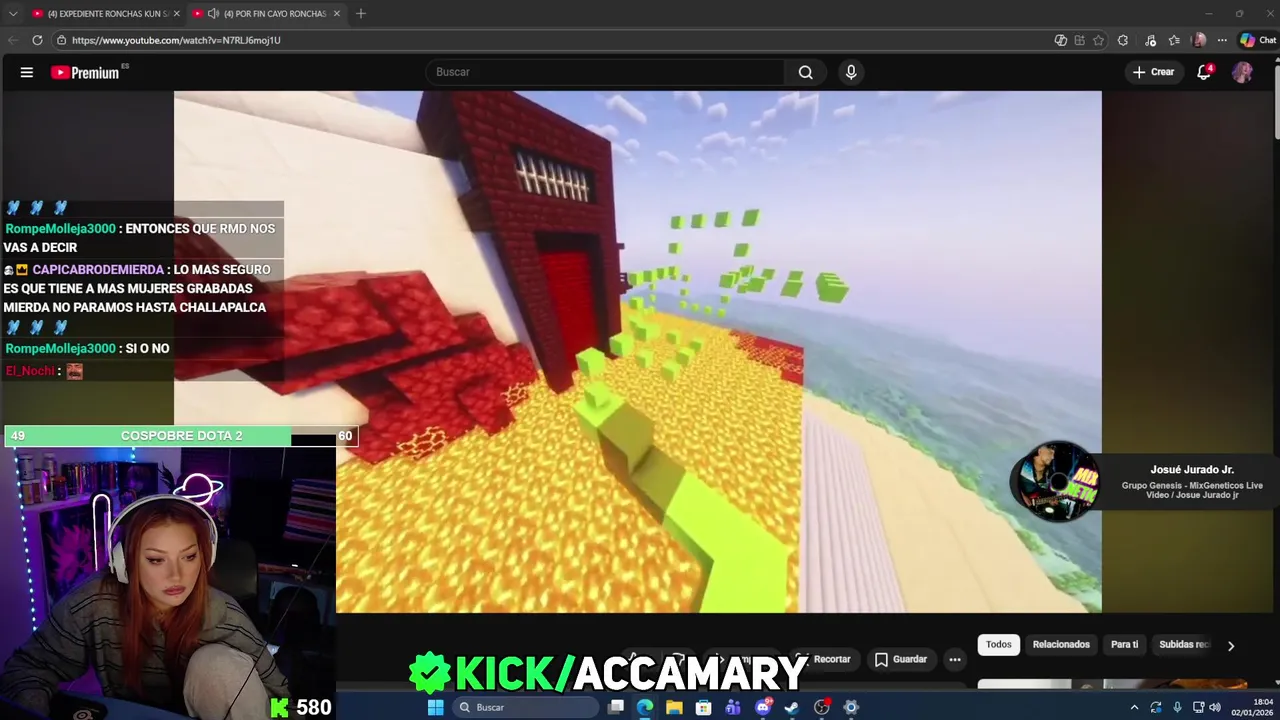Open the favorites list icon
Image resolution: width=1280 pixels, height=720 pixels.
click(x=1174, y=40)
